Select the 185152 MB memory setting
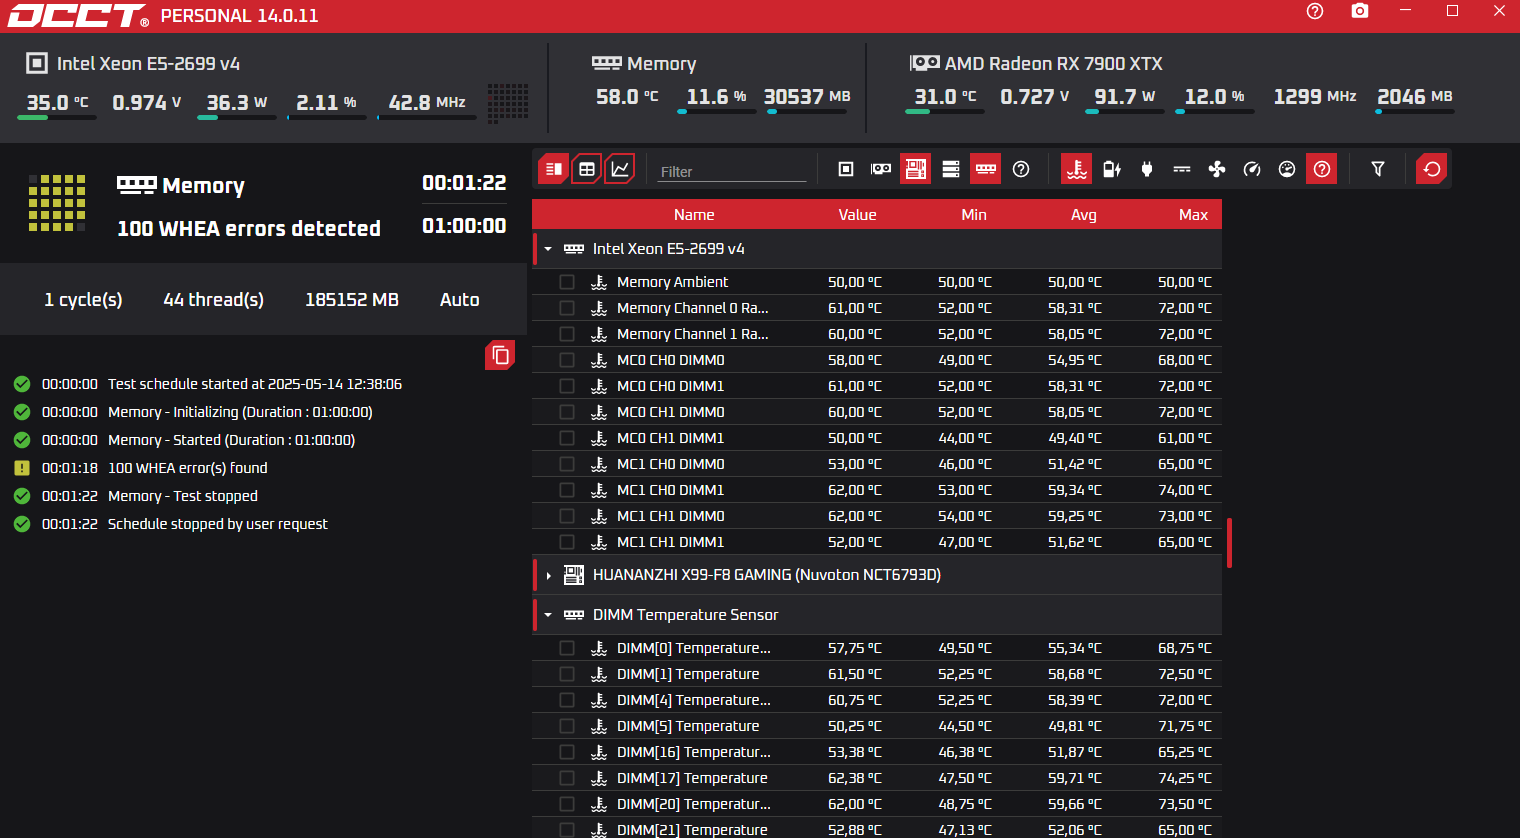1520x838 pixels. (x=352, y=300)
